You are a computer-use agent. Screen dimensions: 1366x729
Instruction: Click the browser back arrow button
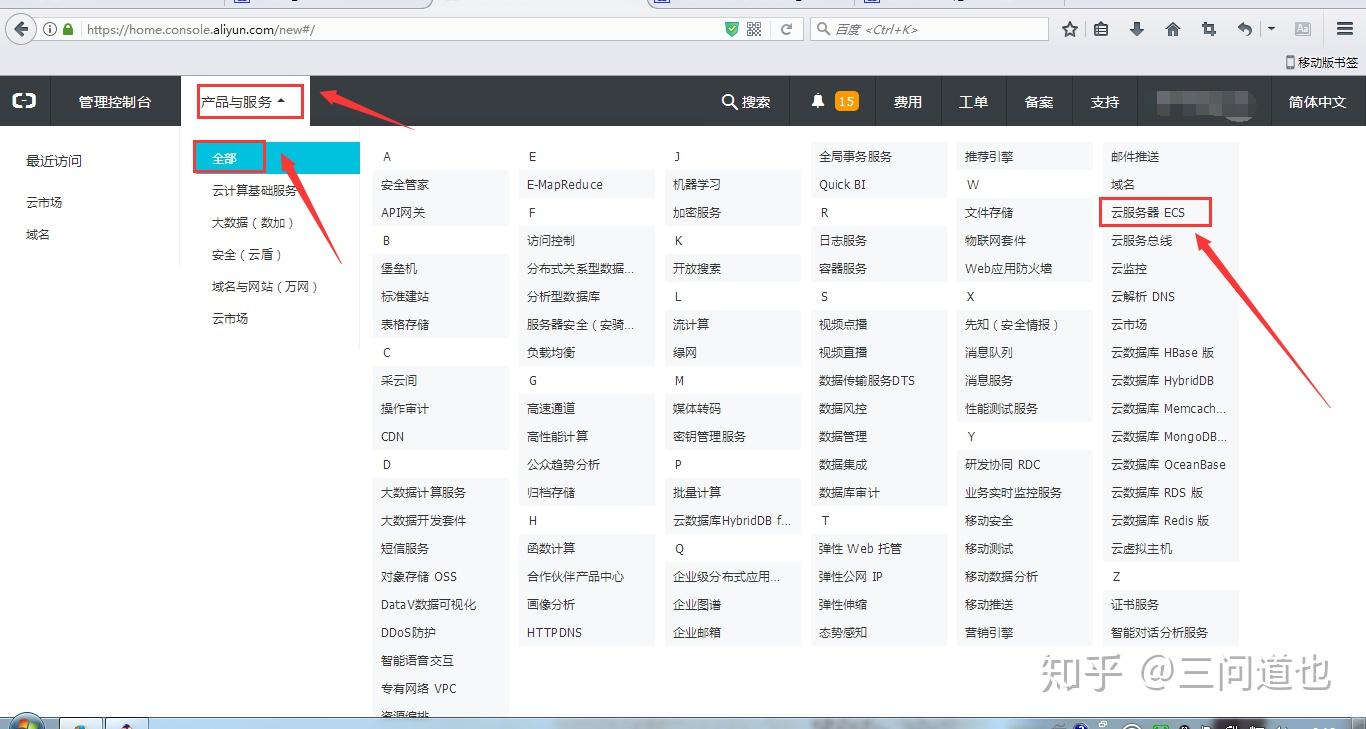click(21, 29)
